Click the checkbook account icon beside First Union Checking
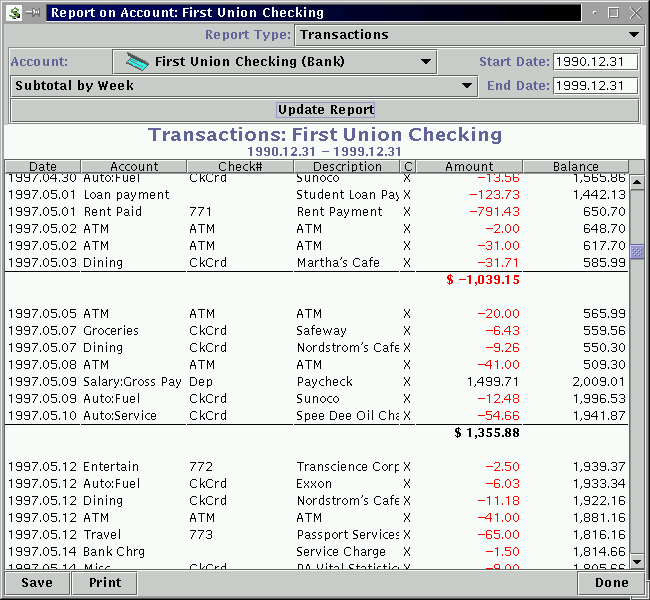 coord(137,62)
